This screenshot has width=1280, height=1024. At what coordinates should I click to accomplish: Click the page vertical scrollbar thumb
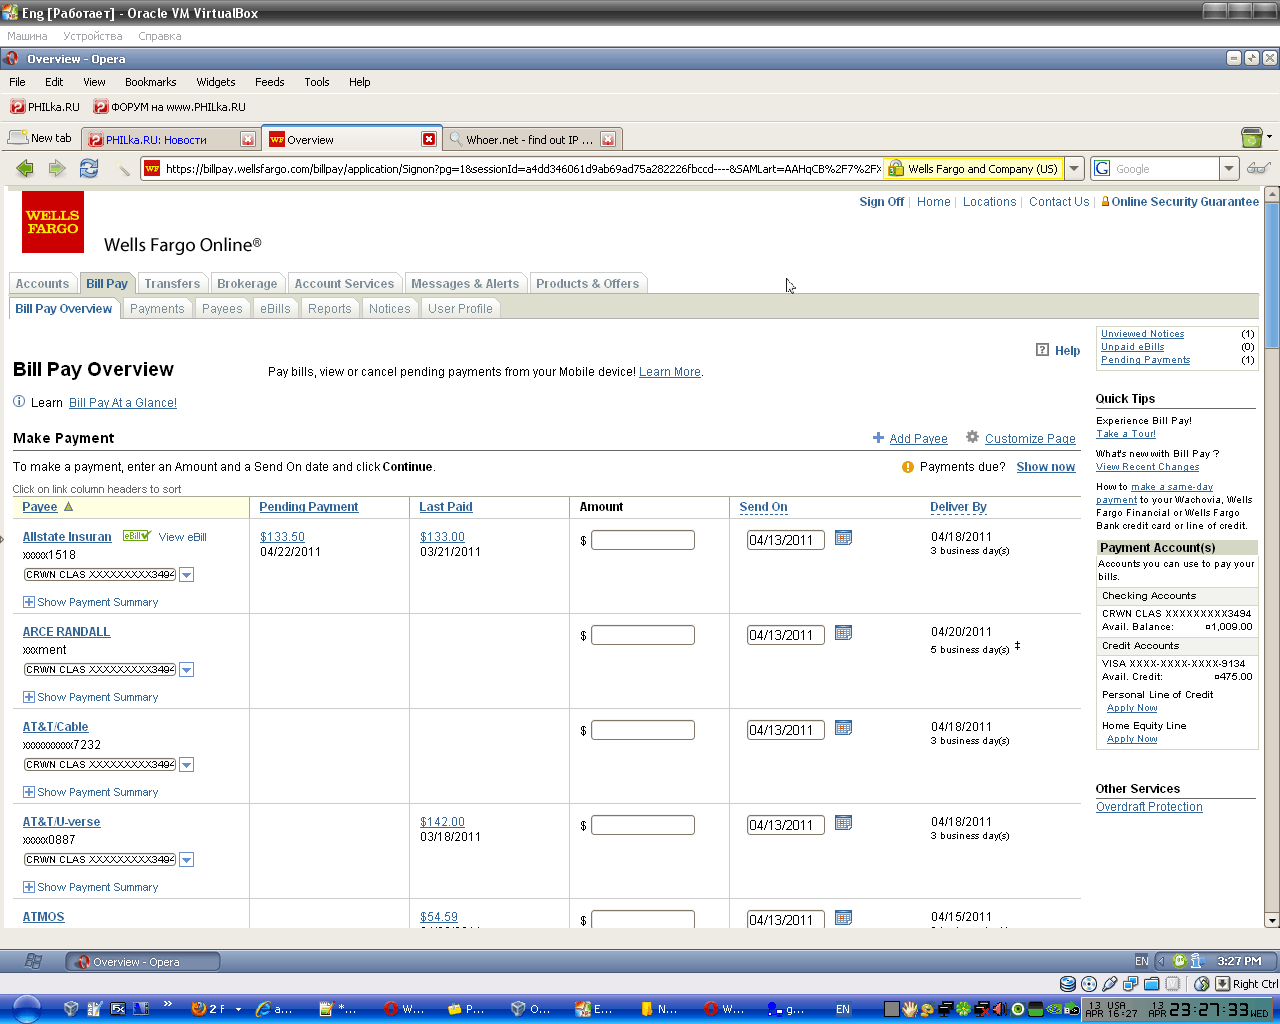(1272, 275)
